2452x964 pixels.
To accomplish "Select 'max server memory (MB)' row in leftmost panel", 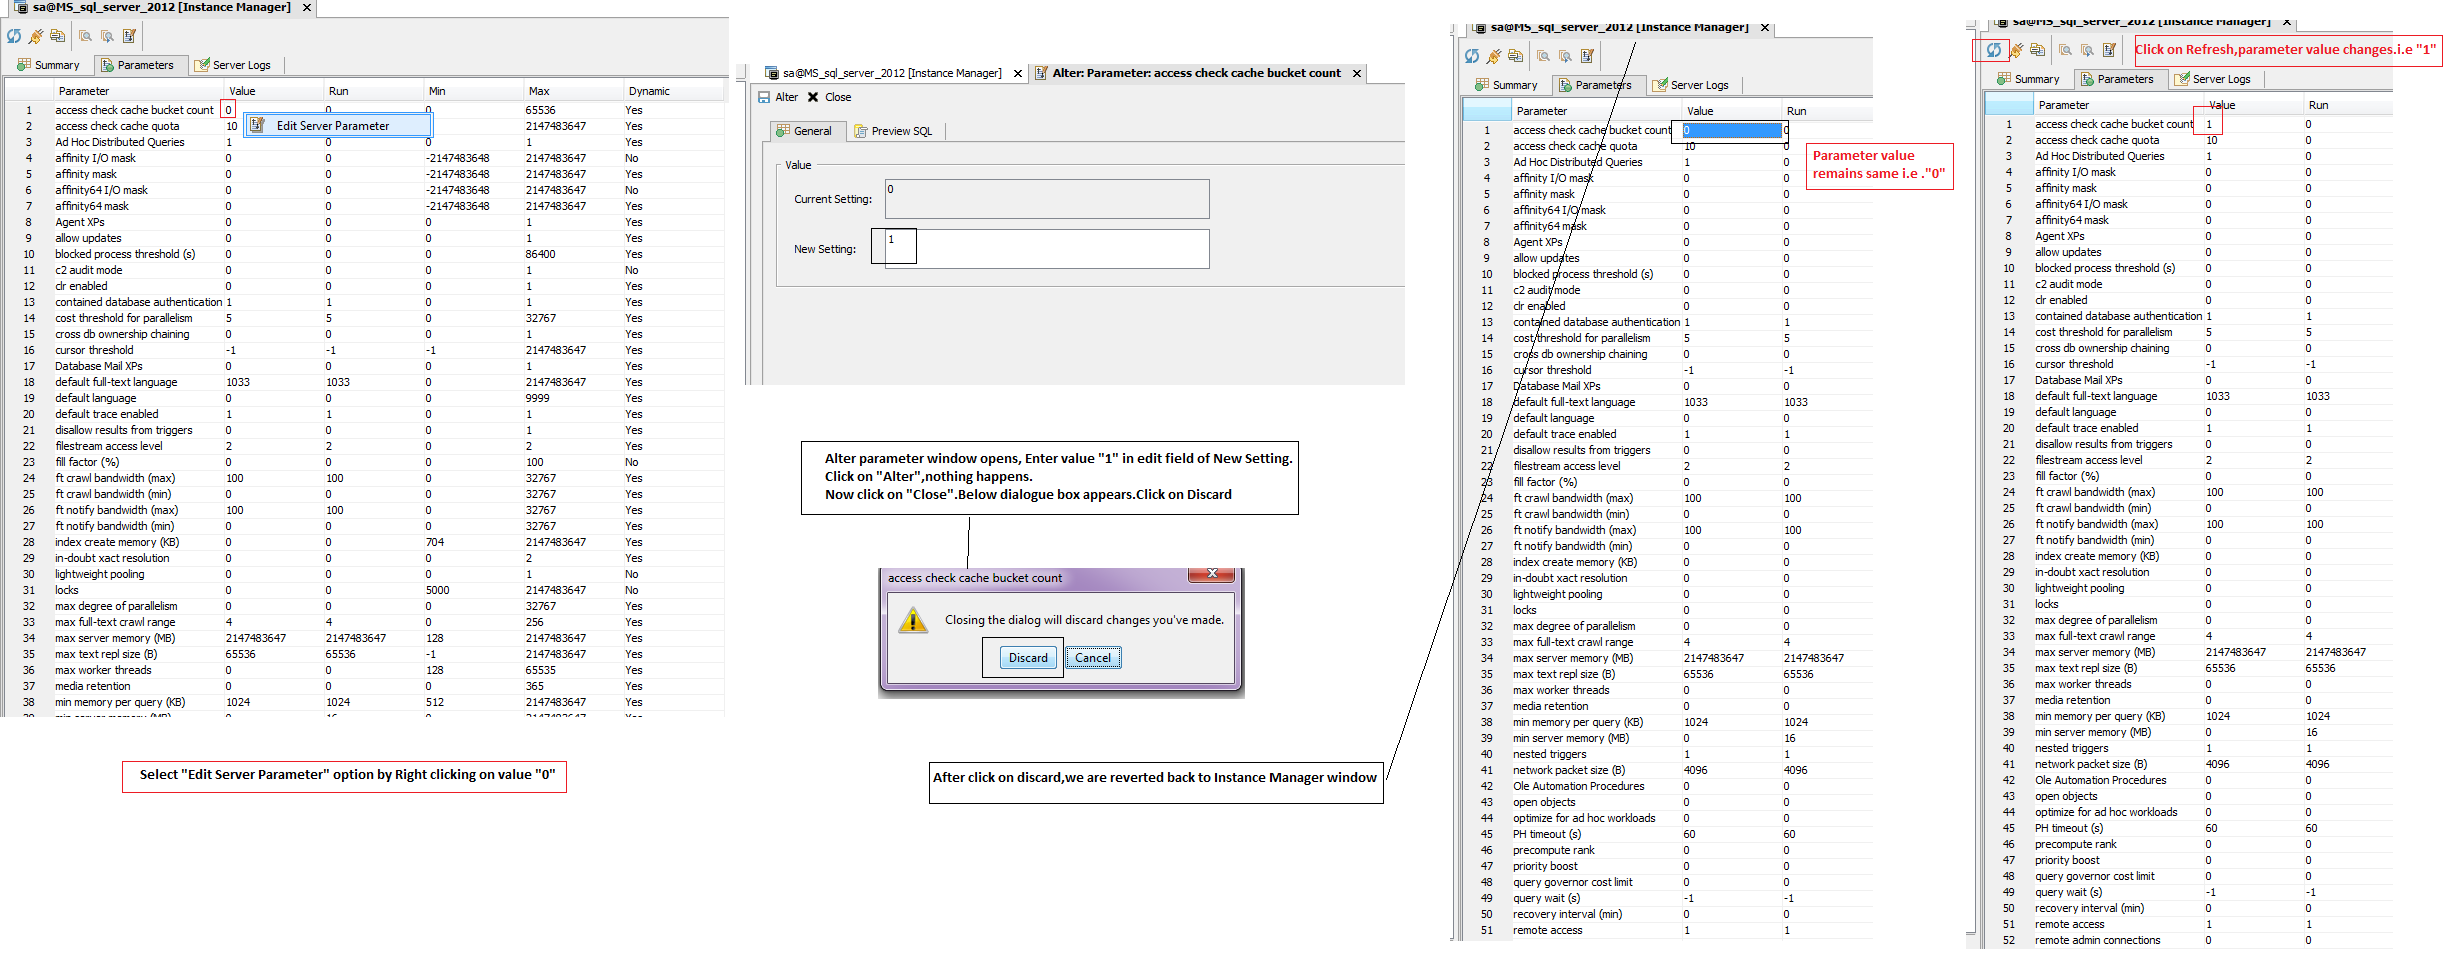I will click(365, 638).
